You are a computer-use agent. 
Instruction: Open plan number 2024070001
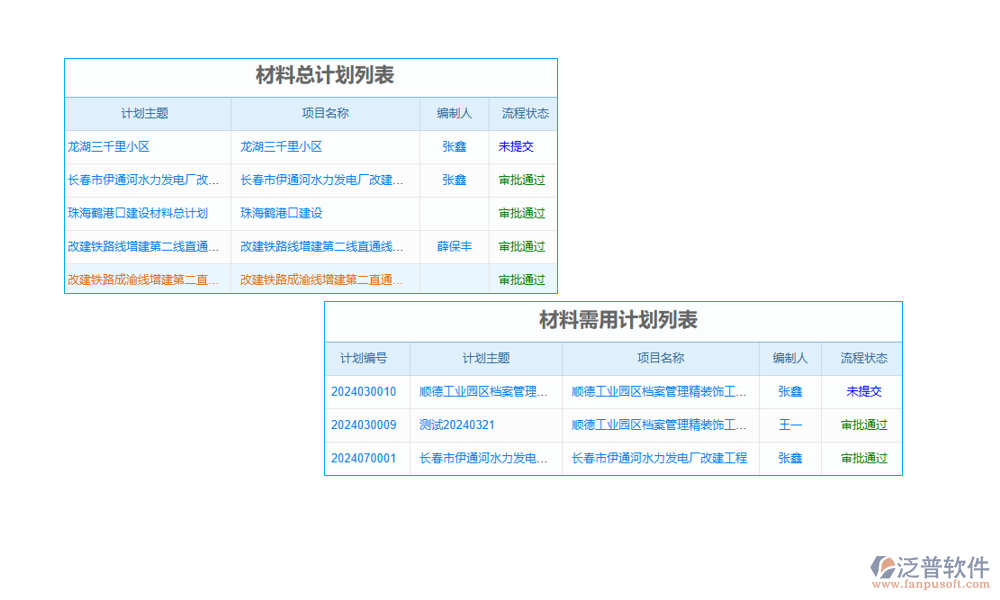tap(367, 458)
